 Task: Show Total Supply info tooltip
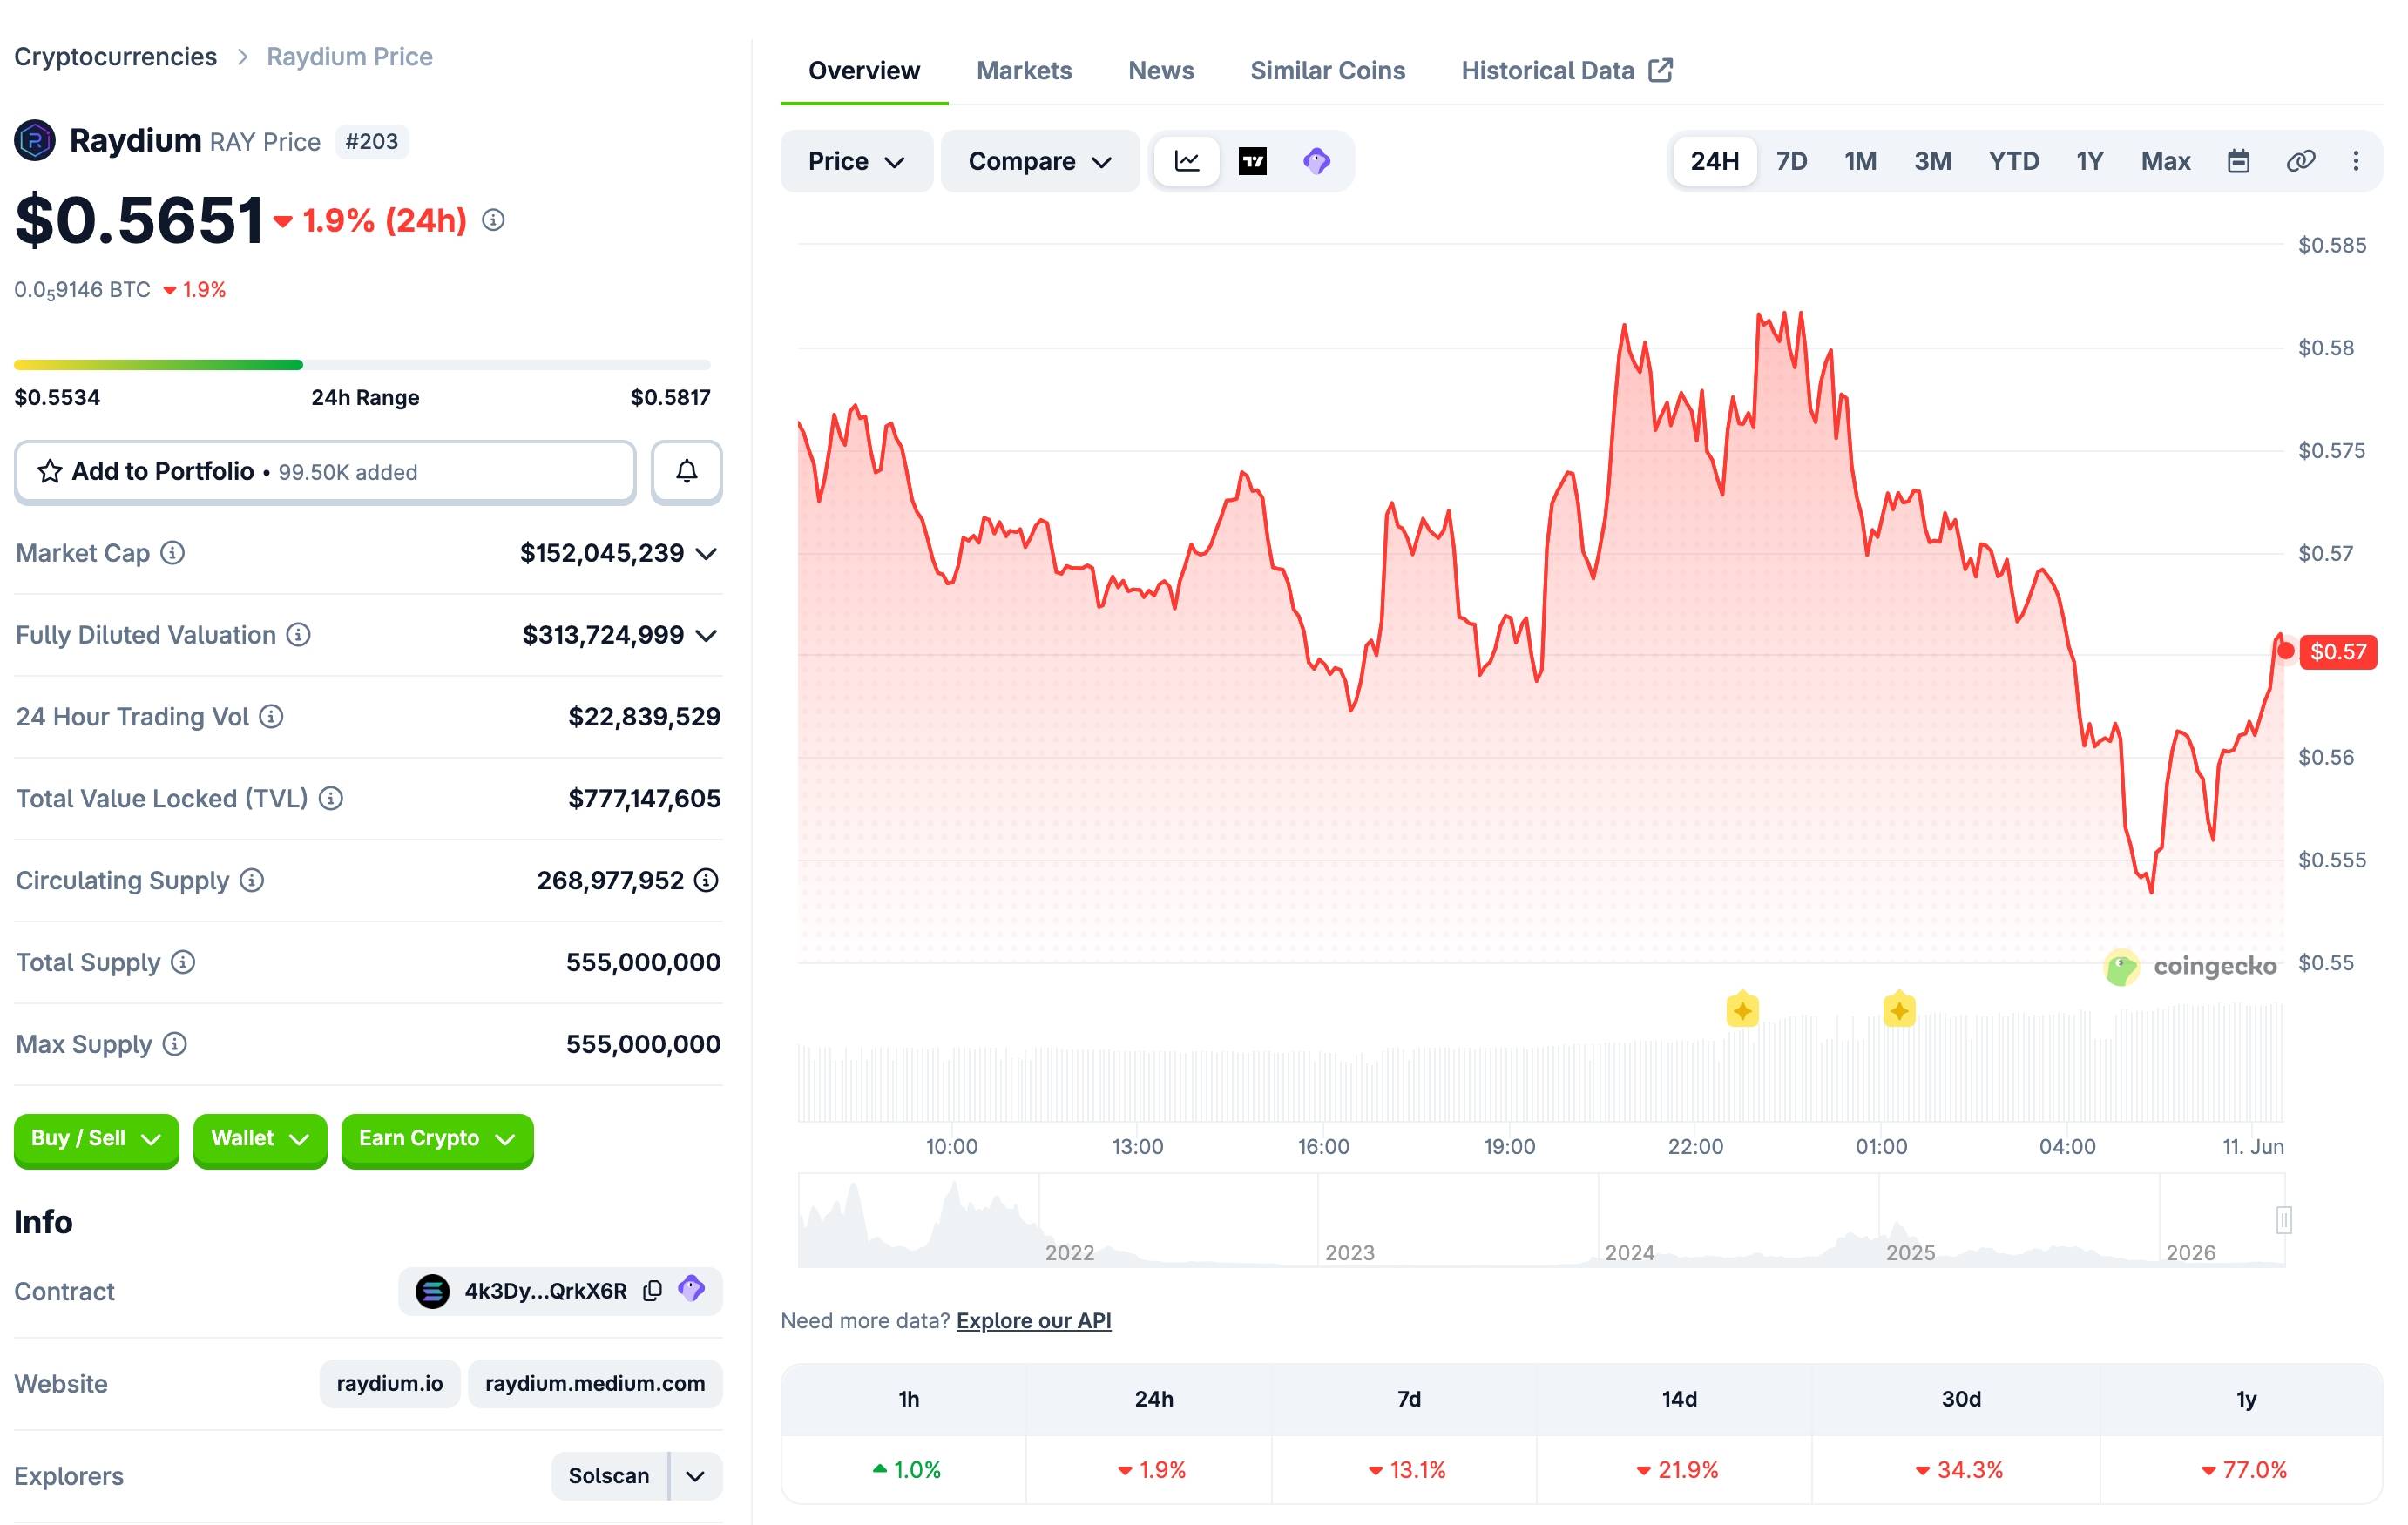click(x=183, y=962)
